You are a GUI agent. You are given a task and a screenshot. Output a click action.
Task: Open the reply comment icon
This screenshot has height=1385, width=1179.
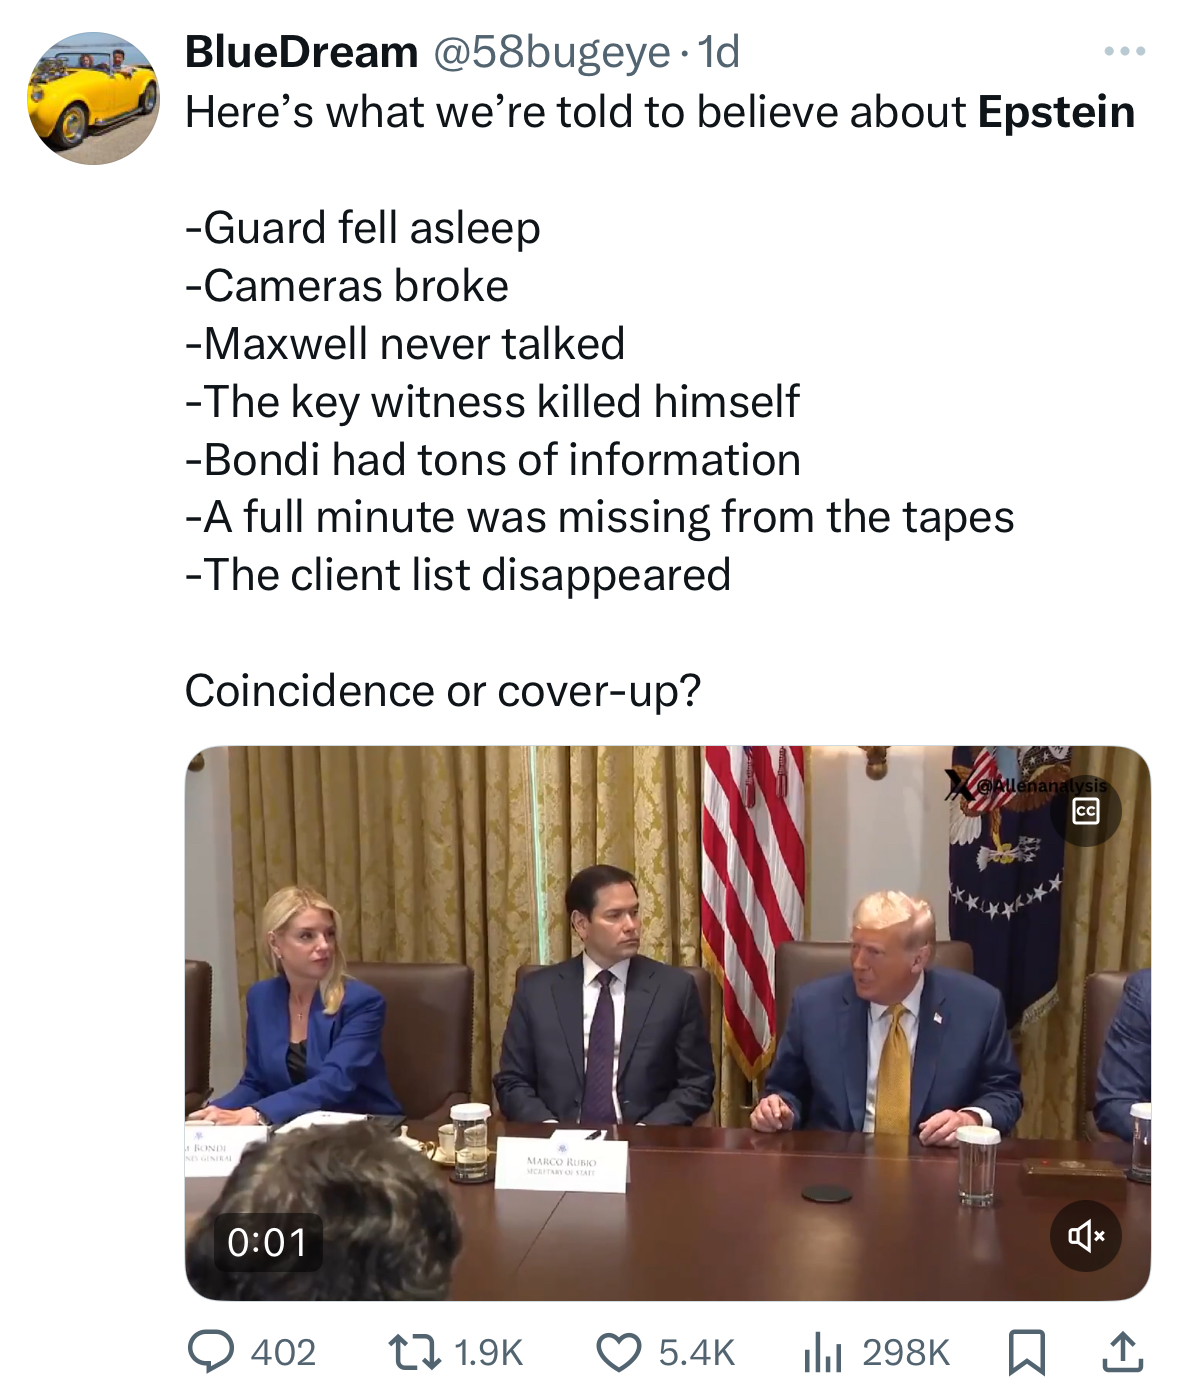[212, 1352]
